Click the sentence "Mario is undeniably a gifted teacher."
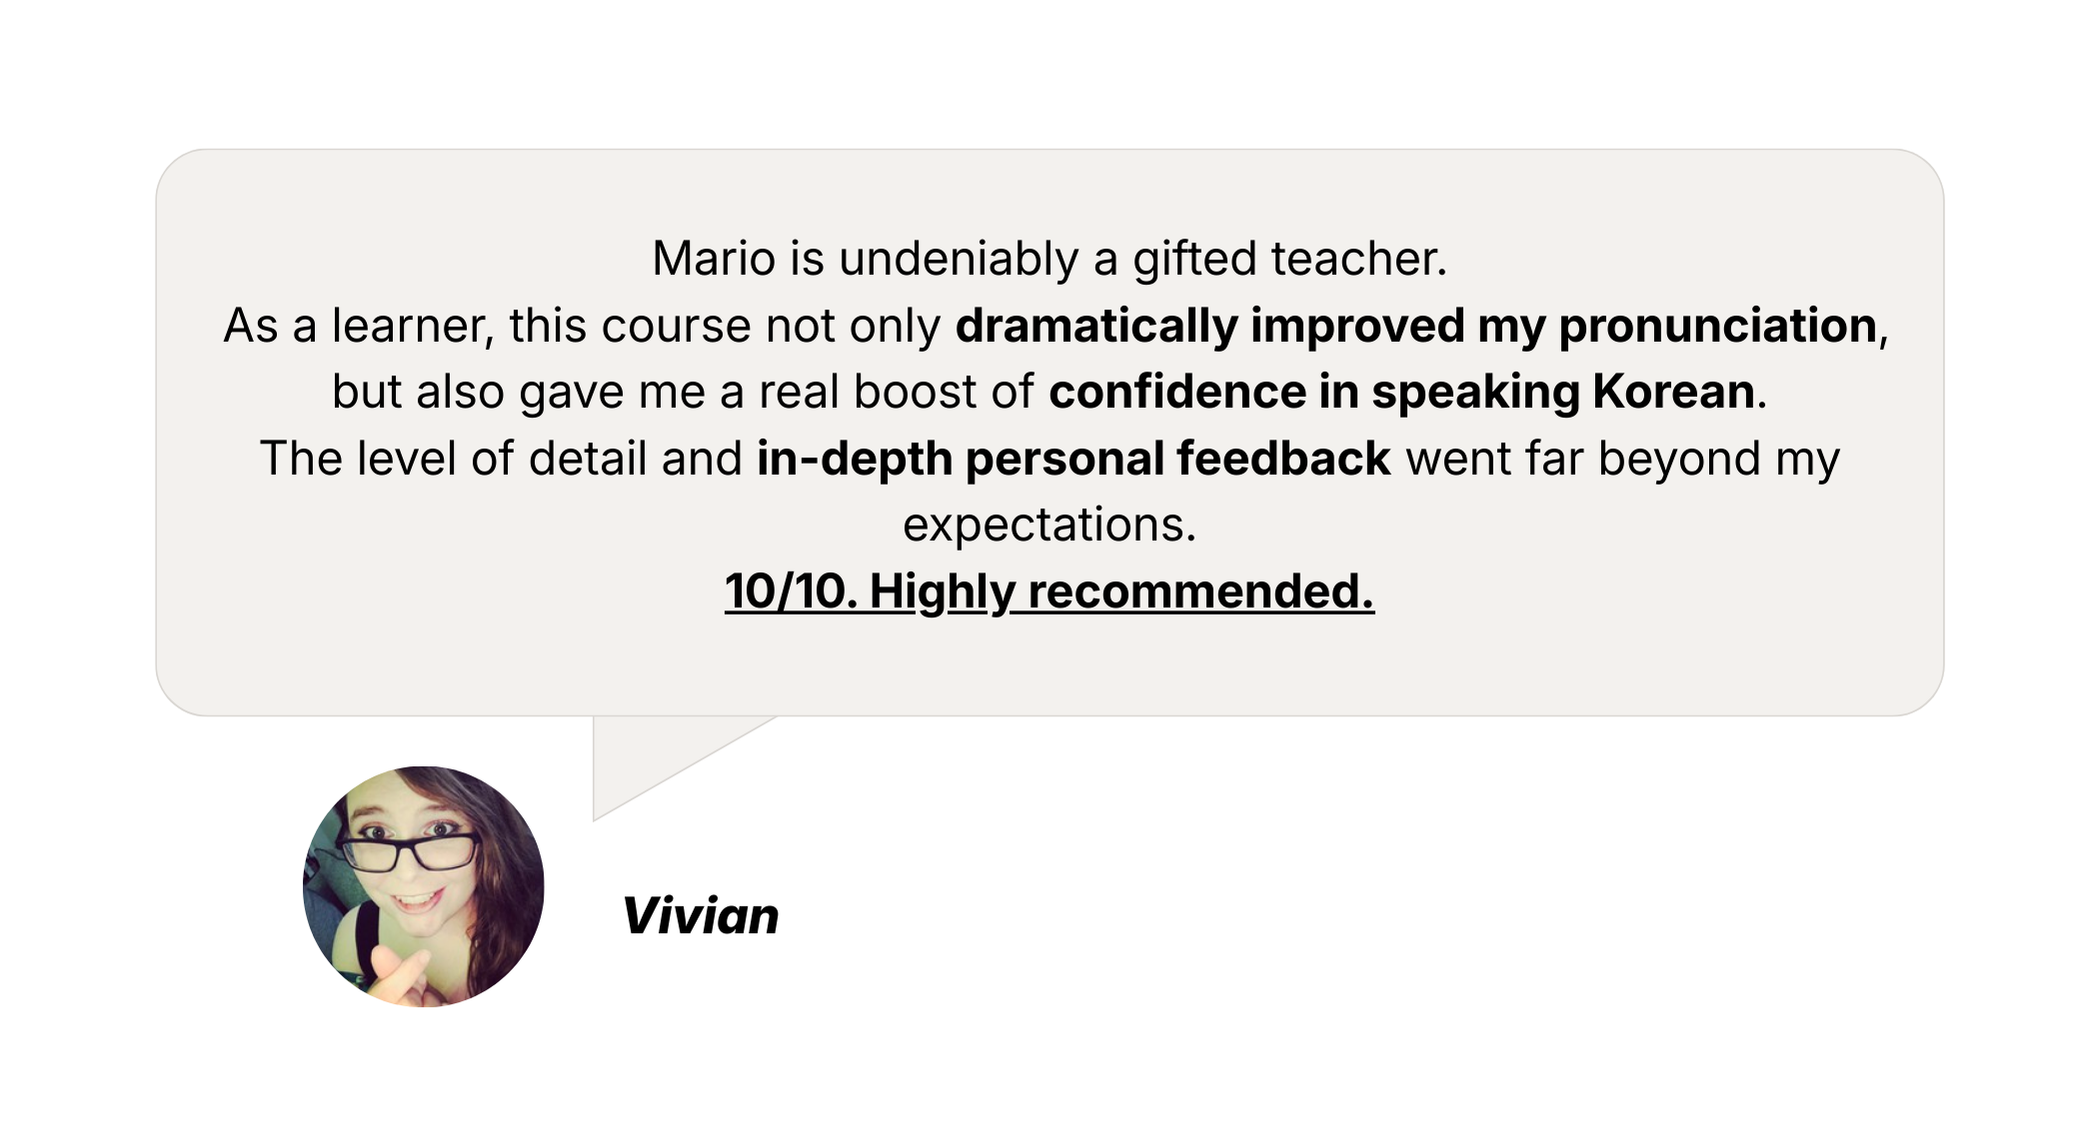The height and width of the screenshot is (1137, 2100). (x=1049, y=259)
